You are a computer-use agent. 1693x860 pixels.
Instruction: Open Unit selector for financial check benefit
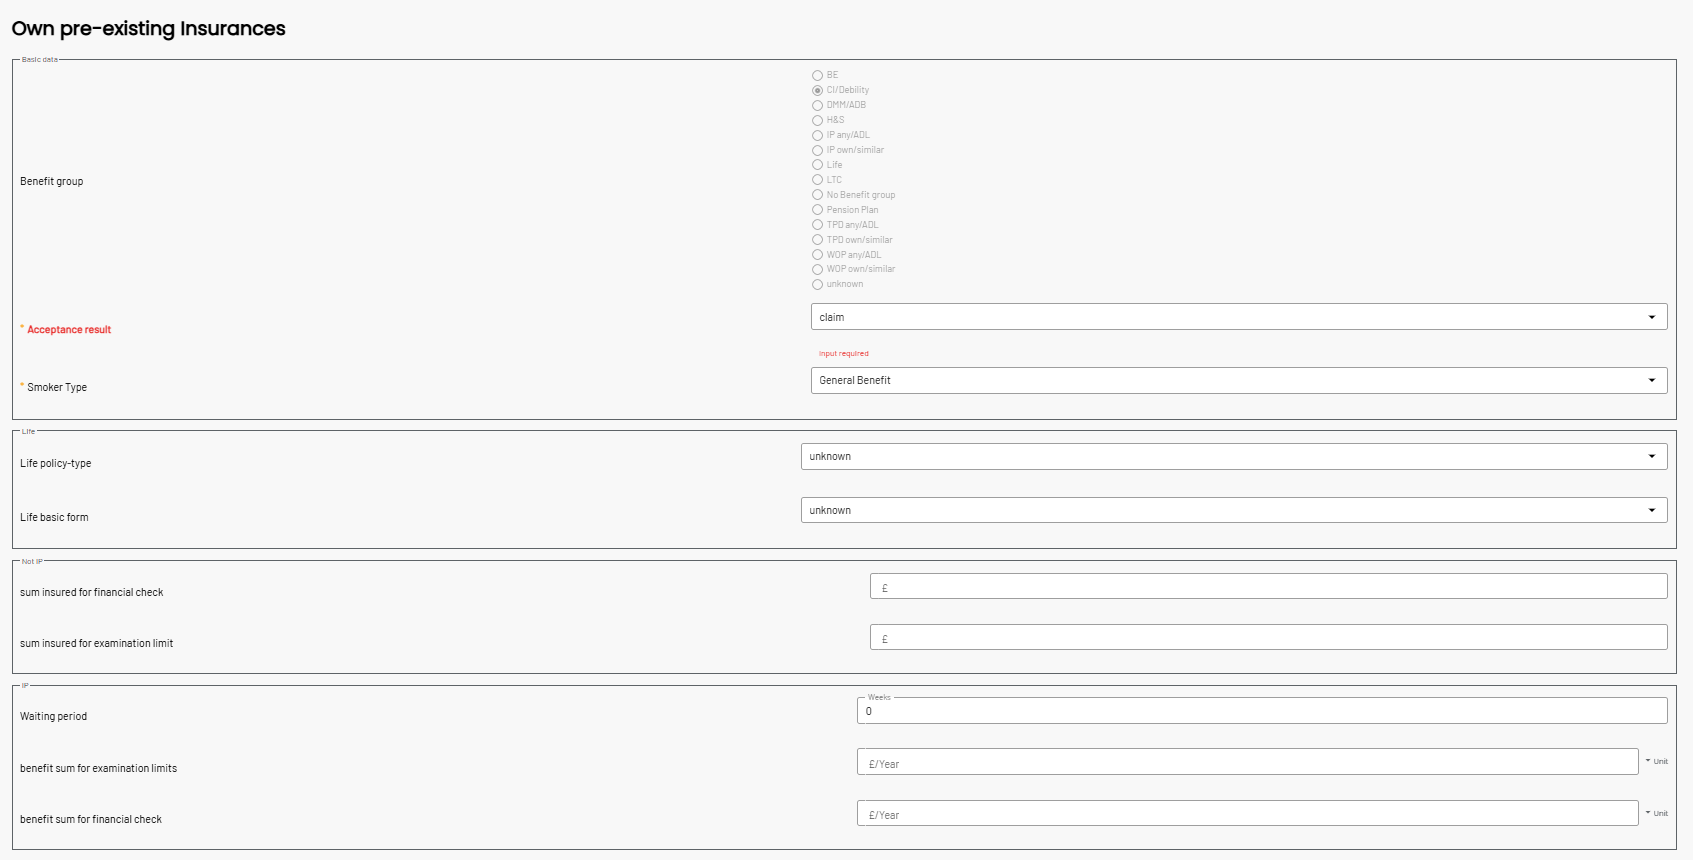[x=1656, y=813]
